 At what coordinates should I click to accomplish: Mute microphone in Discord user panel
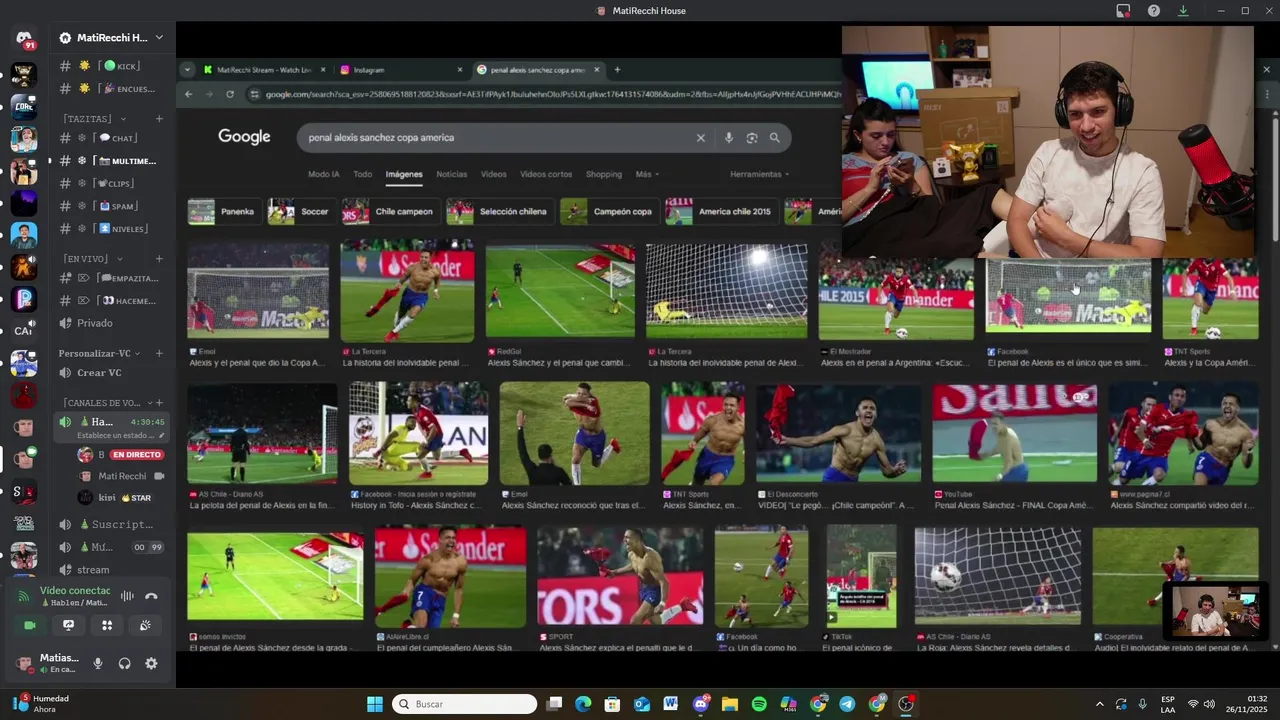[98, 663]
